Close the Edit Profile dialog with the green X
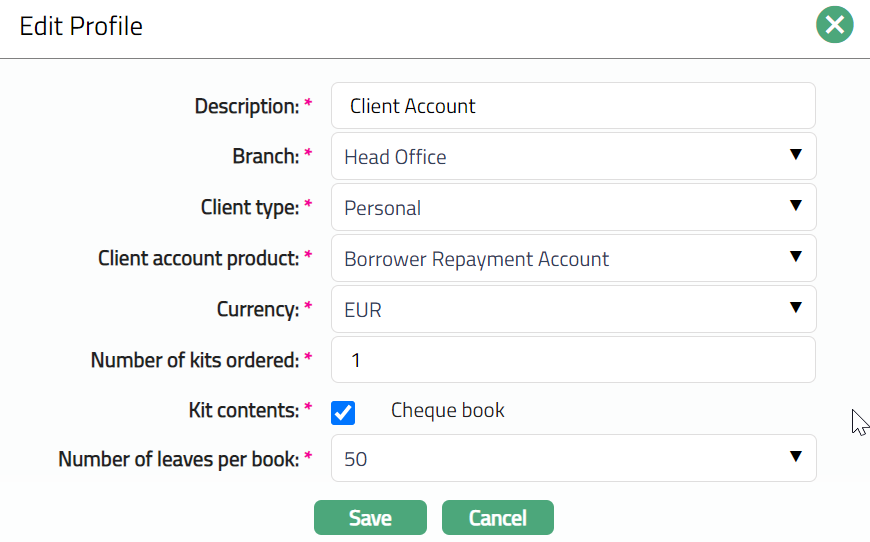Screen dimensions: 870x542 pos(834,25)
